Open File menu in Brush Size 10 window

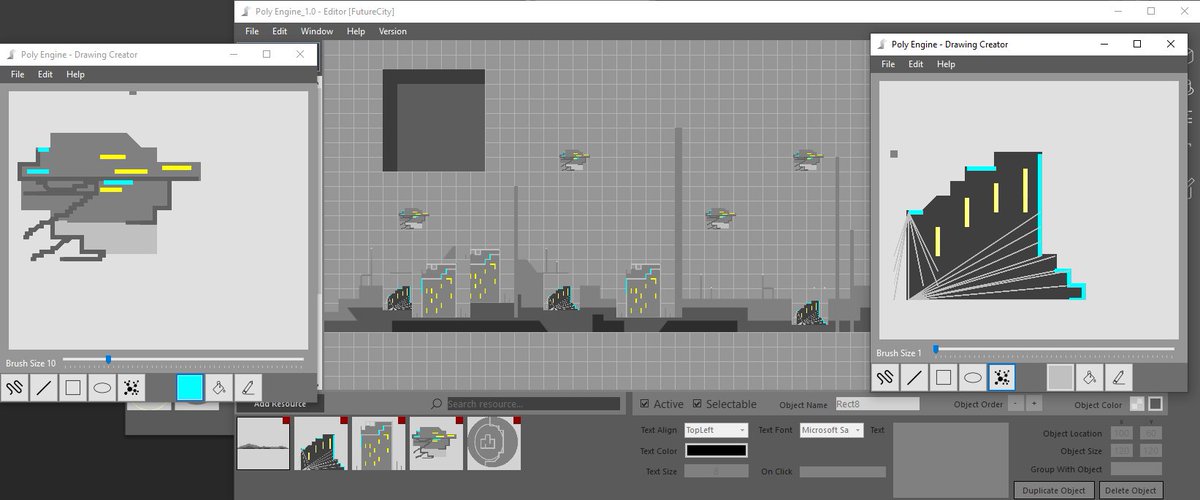[x=17, y=75]
